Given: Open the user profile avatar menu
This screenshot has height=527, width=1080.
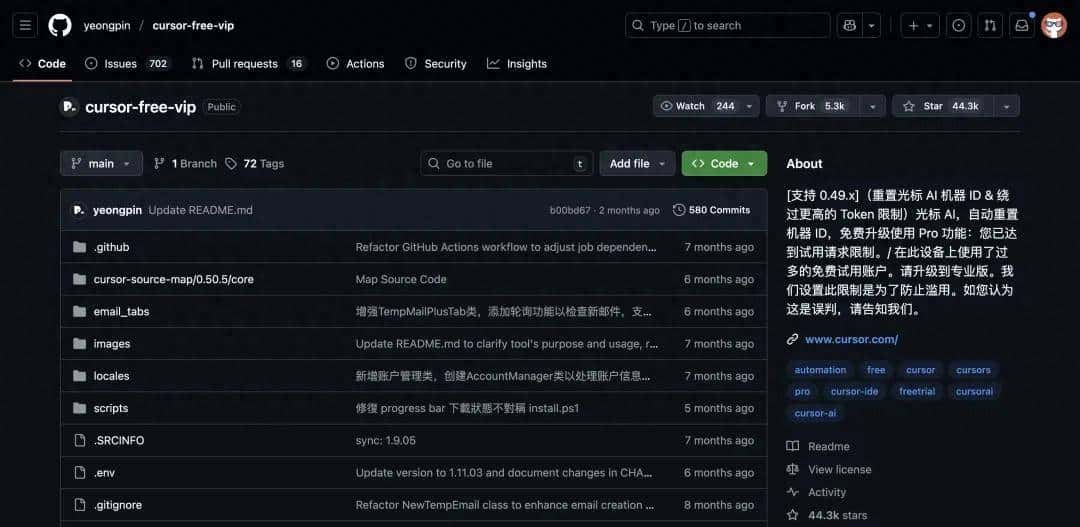Looking at the screenshot, I should tap(1054, 25).
